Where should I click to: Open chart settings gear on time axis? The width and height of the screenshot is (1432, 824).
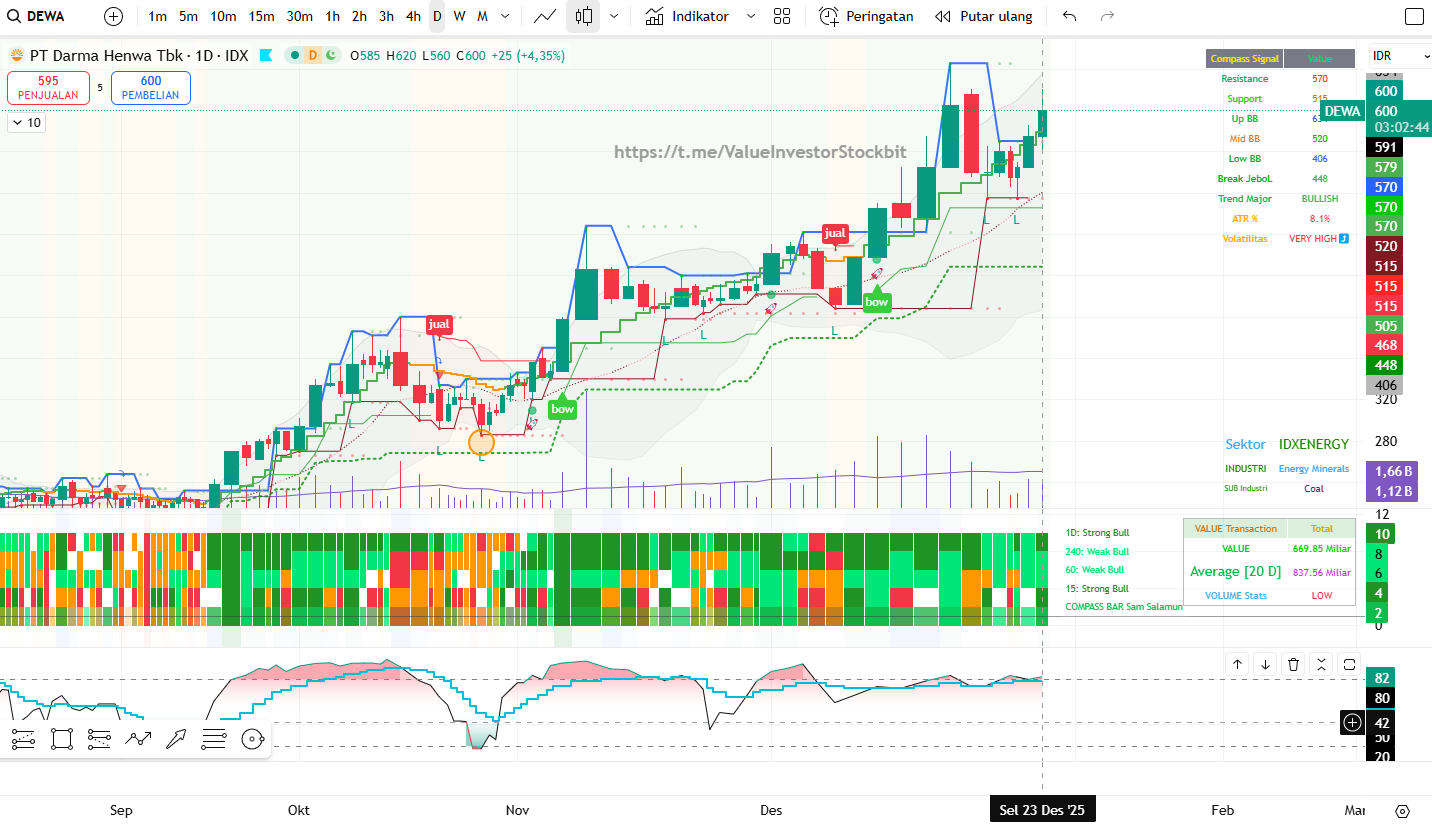(x=1402, y=811)
